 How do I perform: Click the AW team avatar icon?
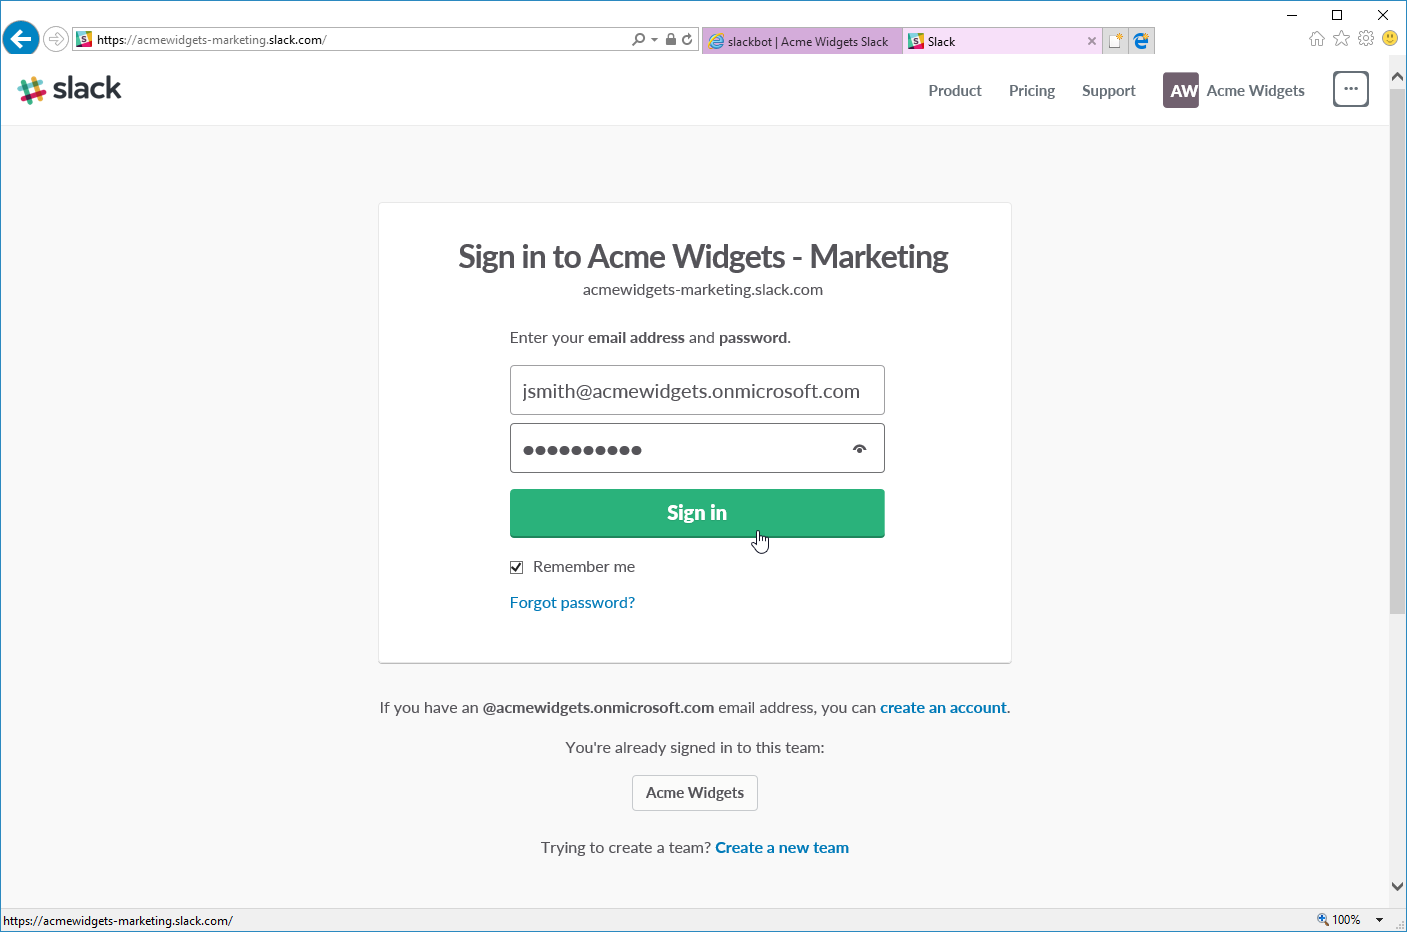click(x=1181, y=90)
